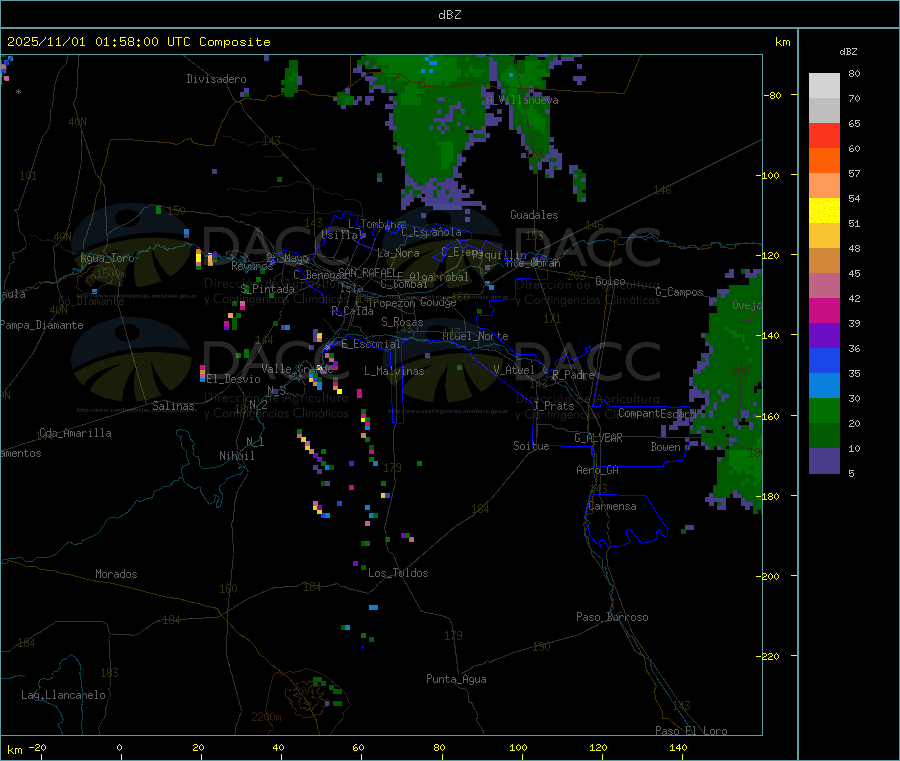The height and width of the screenshot is (761, 900).
Task: Select the El_Desvio place label
Action: pos(234,379)
